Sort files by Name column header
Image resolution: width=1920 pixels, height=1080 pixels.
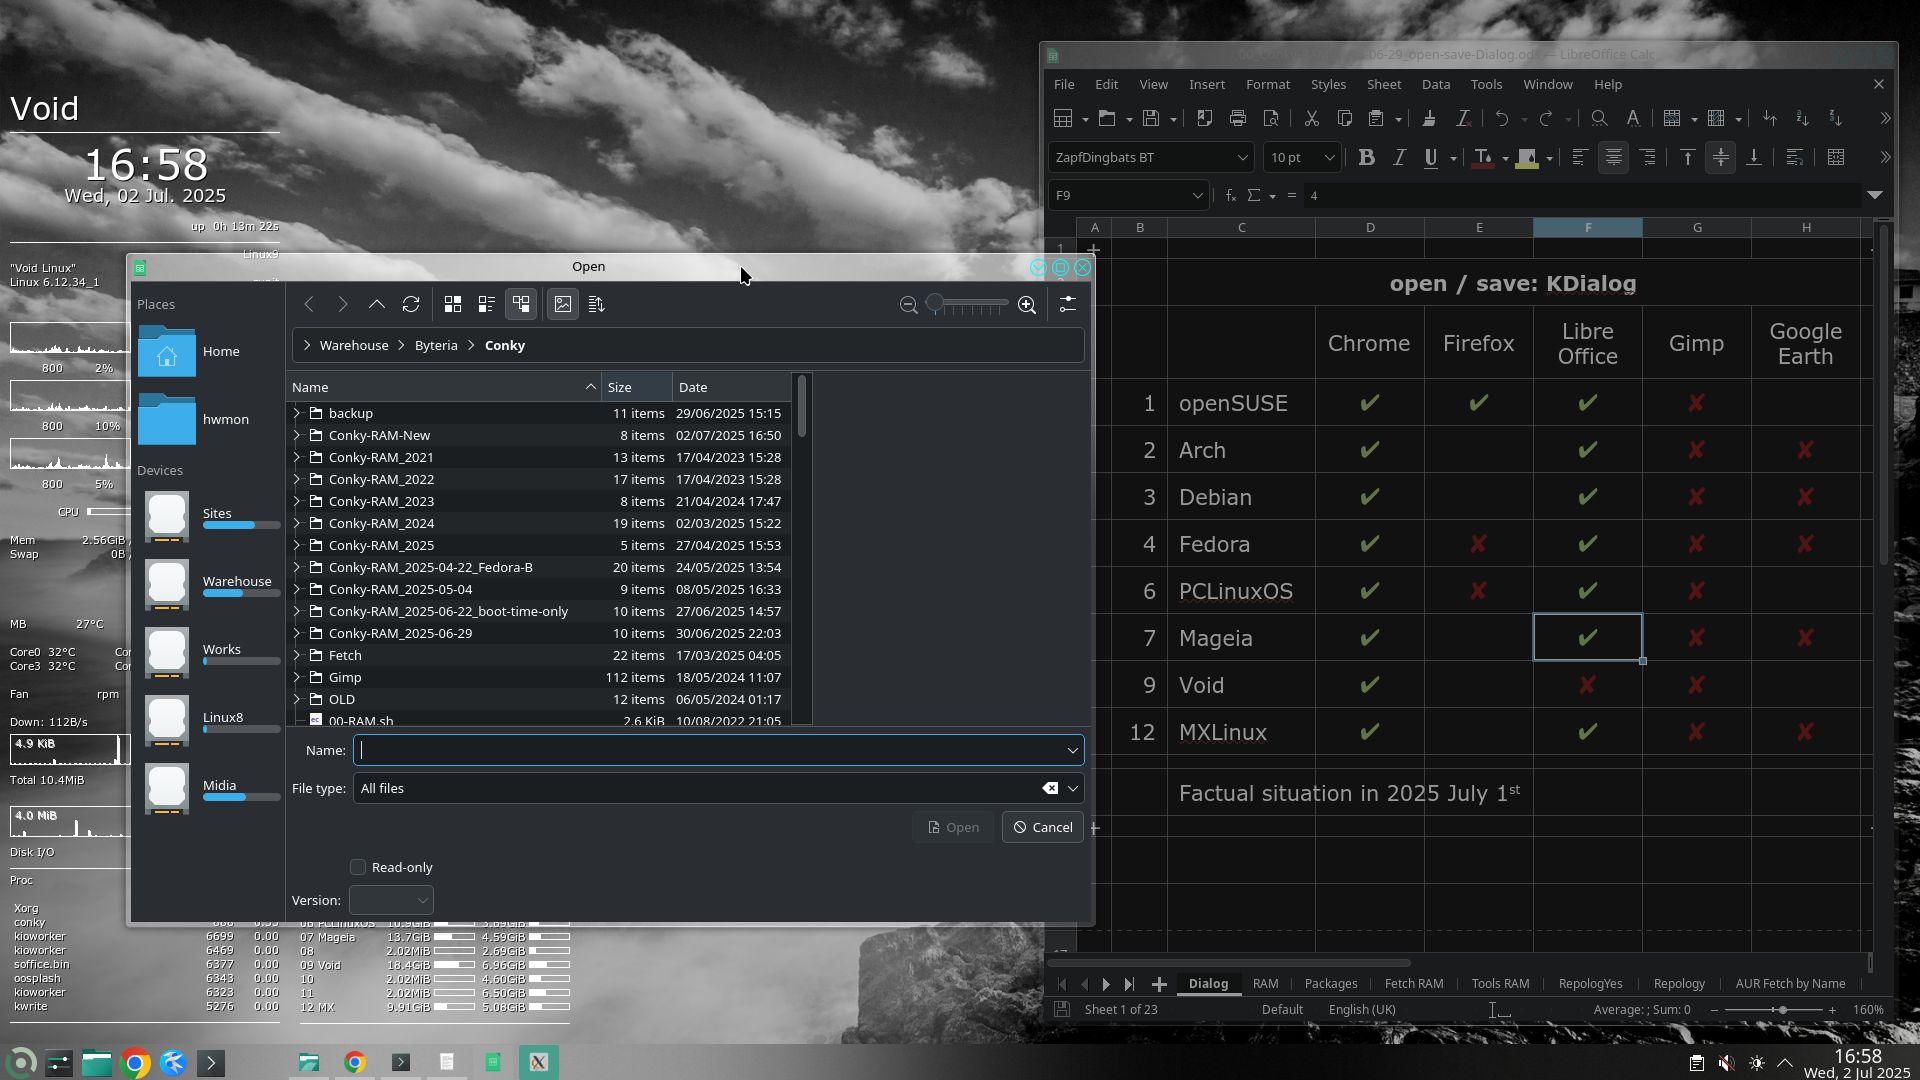click(x=444, y=387)
